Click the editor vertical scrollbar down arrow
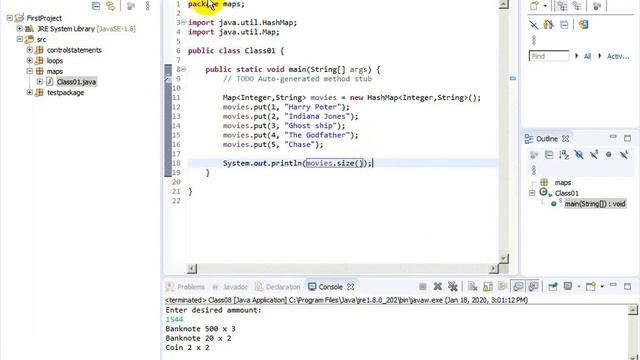 tap(504, 258)
